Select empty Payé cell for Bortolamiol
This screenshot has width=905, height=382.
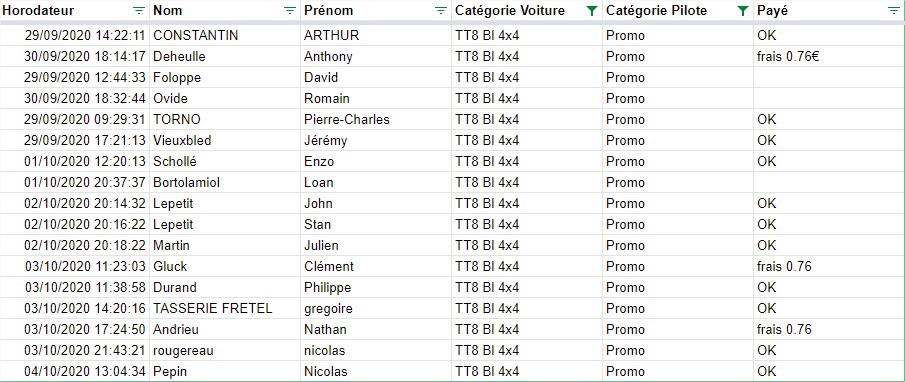(x=829, y=182)
